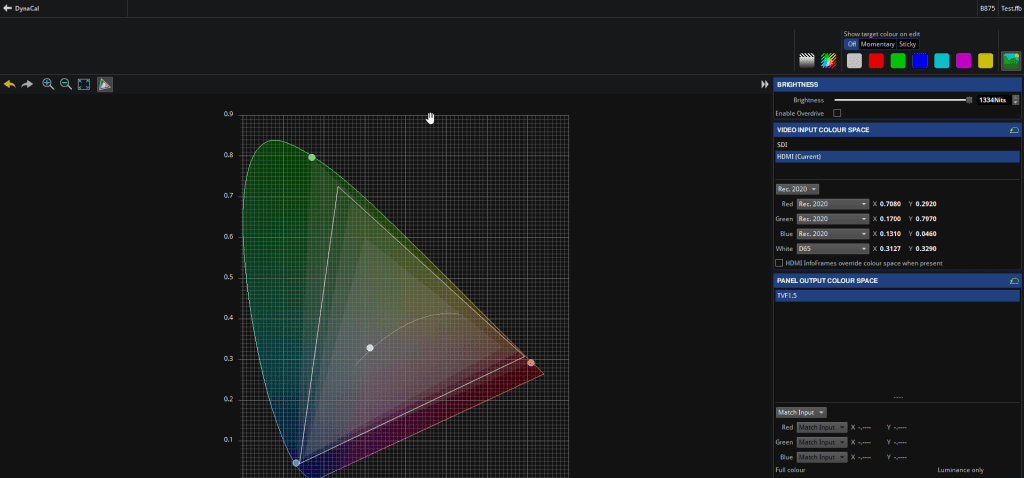
Task: Select the landscape image test pattern
Action: pos(1011,61)
